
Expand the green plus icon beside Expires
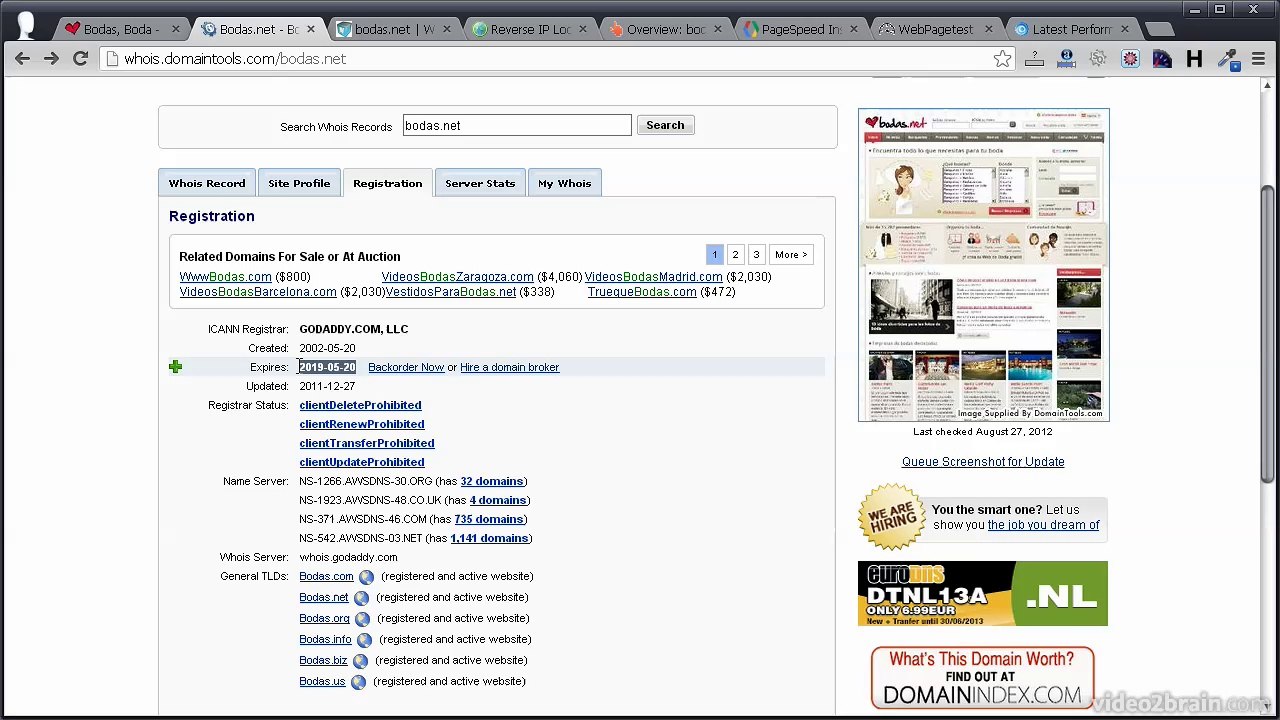(x=175, y=367)
